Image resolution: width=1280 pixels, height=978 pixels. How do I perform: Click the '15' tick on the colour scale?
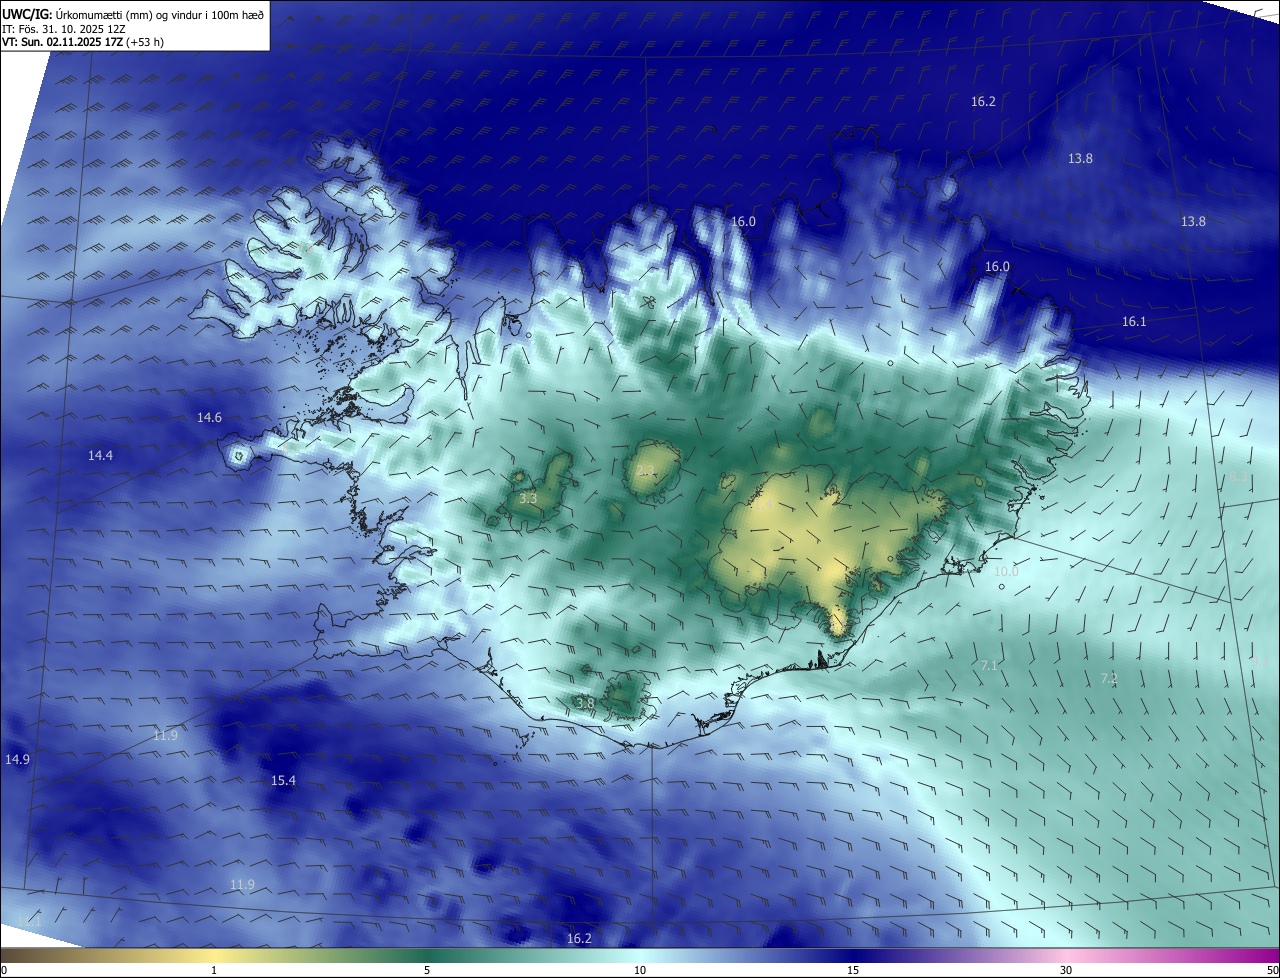point(853,970)
